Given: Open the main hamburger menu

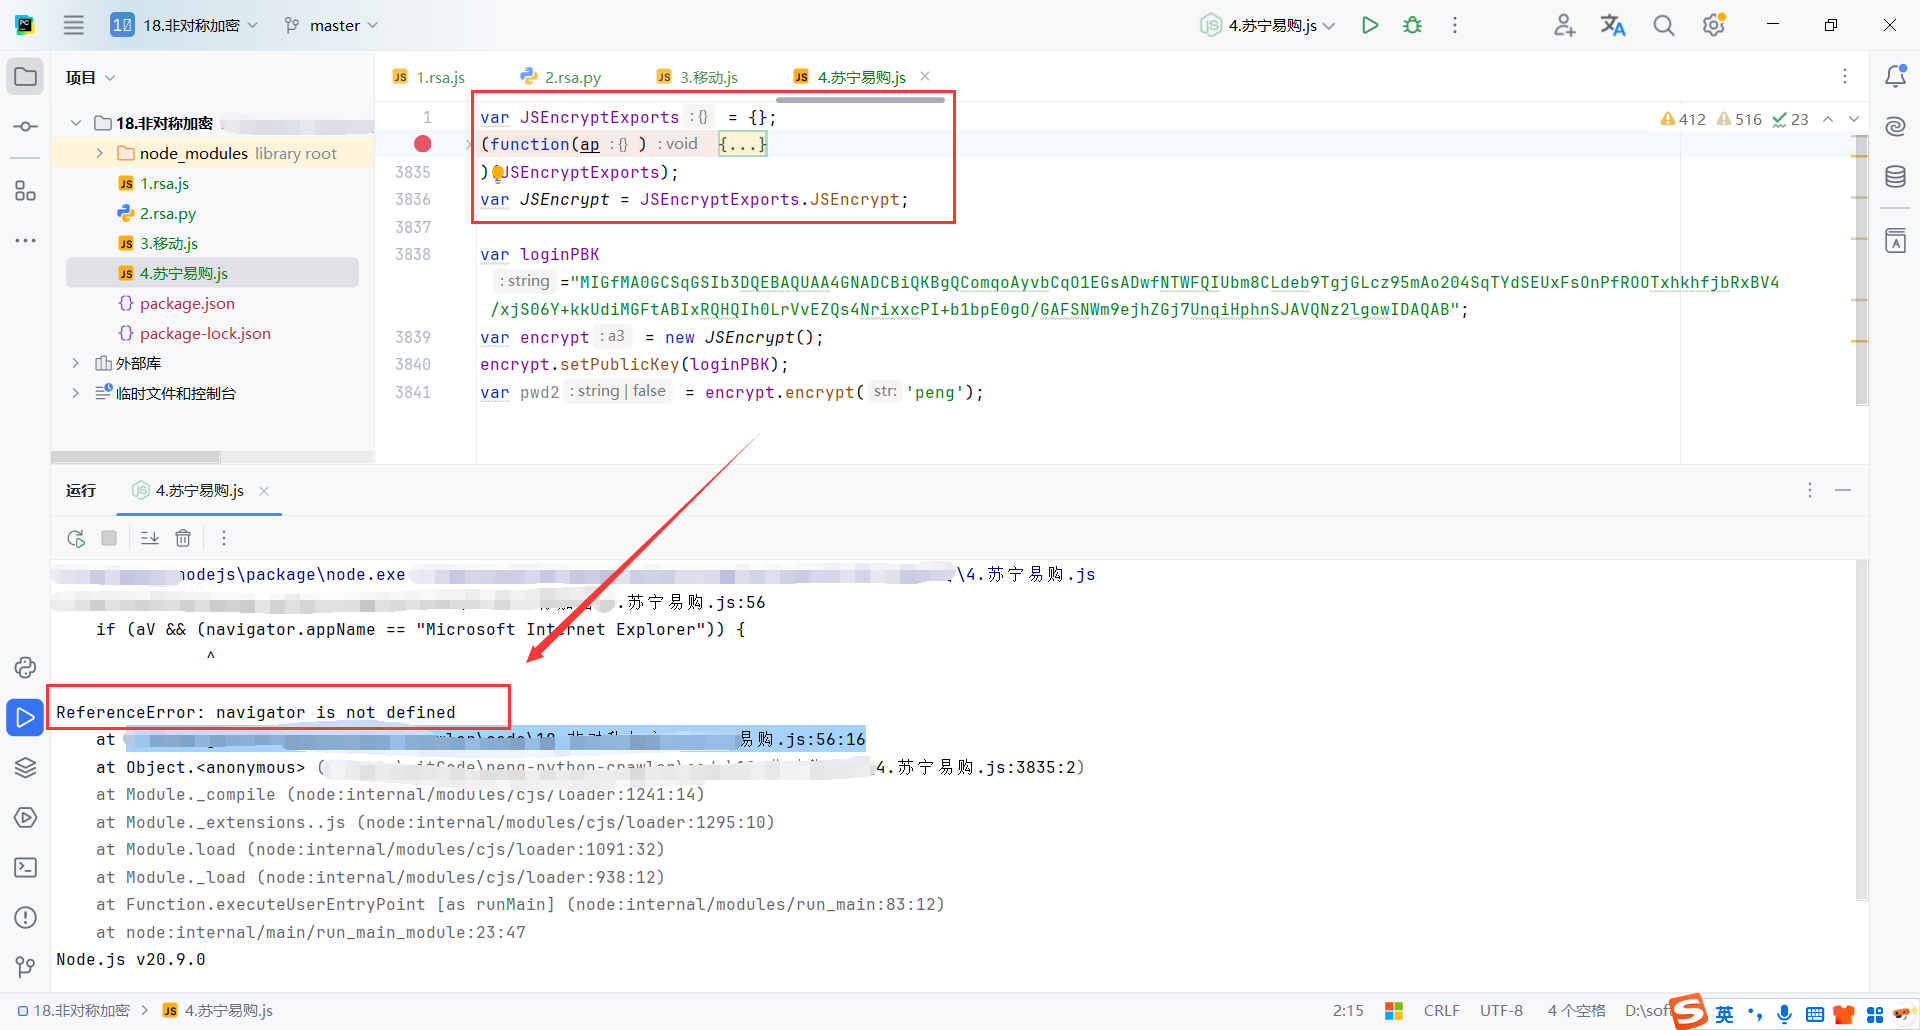Looking at the screenshot, I should (74, 25).
